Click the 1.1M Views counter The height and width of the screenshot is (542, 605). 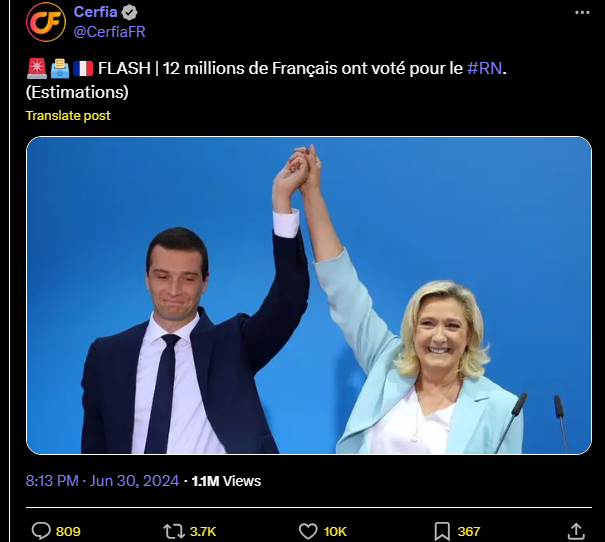click(x=226, y=481)
